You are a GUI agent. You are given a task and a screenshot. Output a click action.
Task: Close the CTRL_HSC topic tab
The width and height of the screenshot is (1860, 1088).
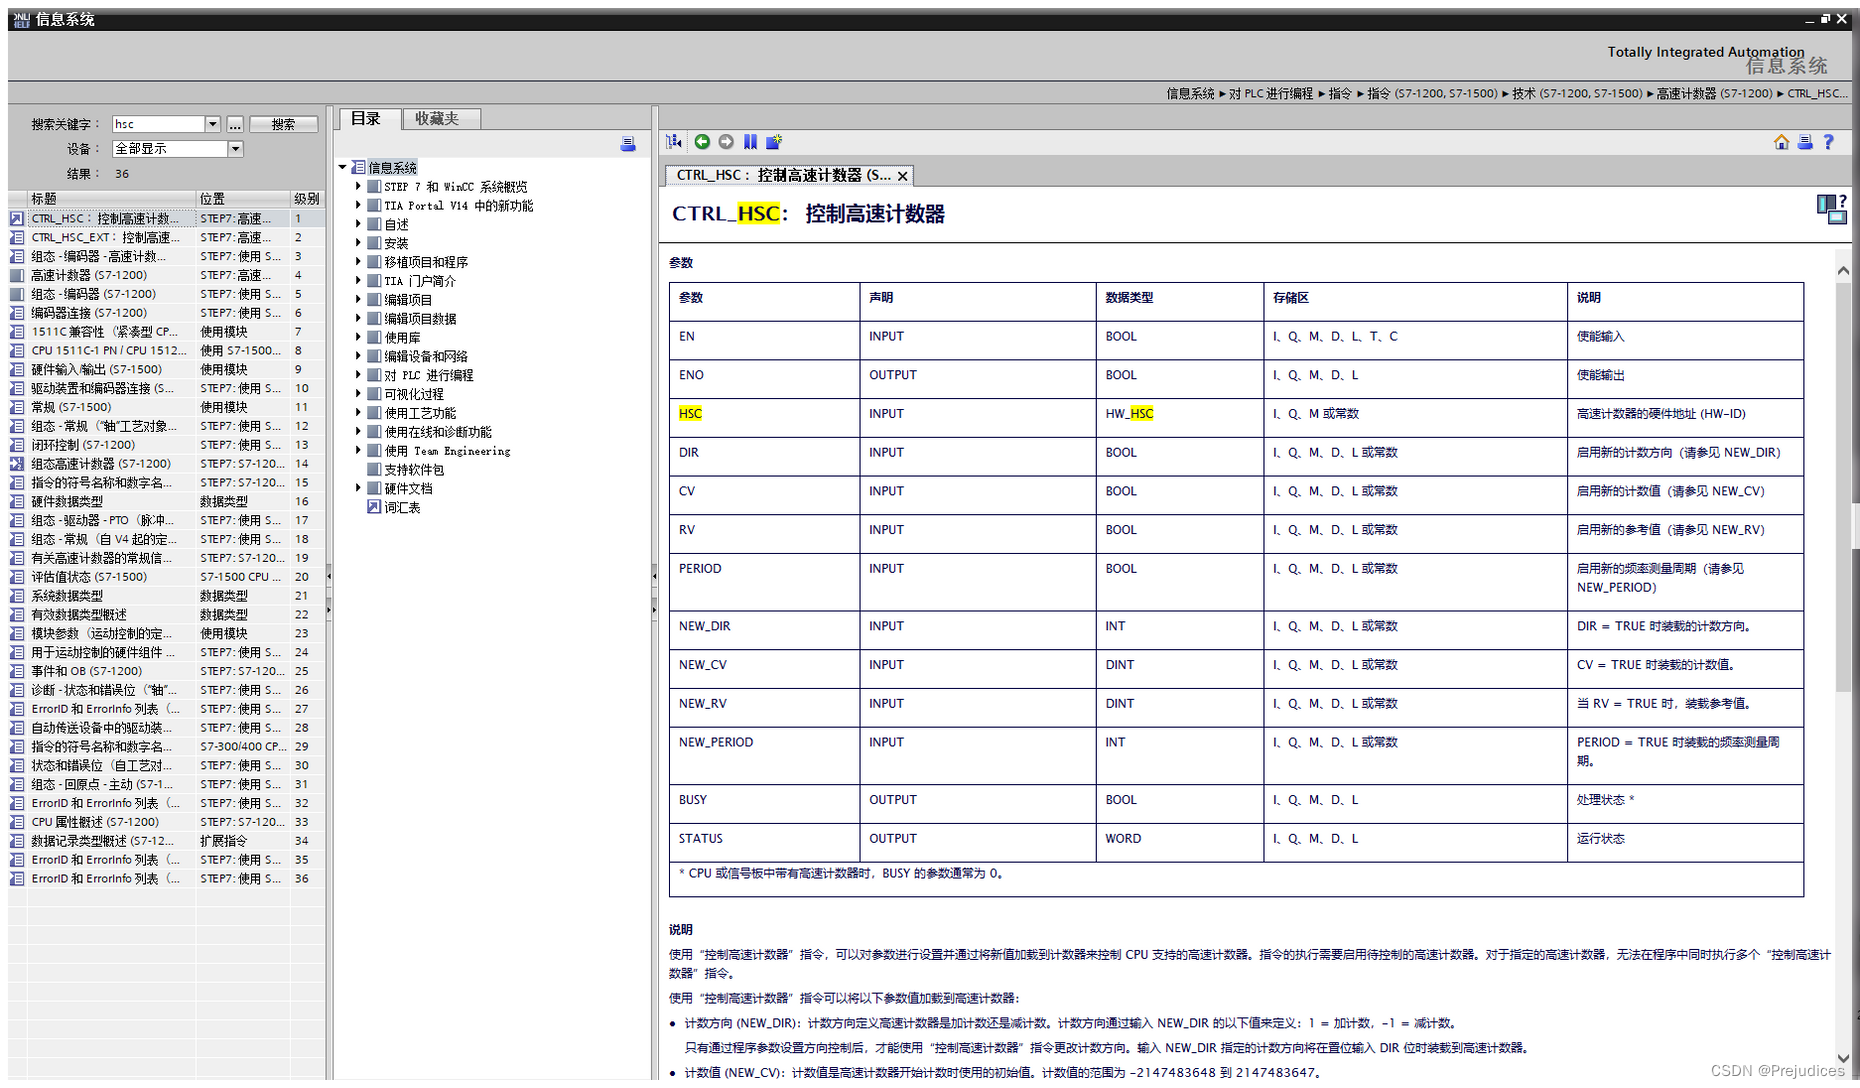[x=902, y=176]
